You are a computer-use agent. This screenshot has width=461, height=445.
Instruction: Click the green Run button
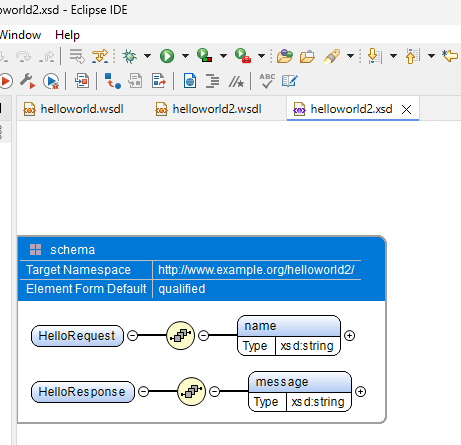click(167, 56)
